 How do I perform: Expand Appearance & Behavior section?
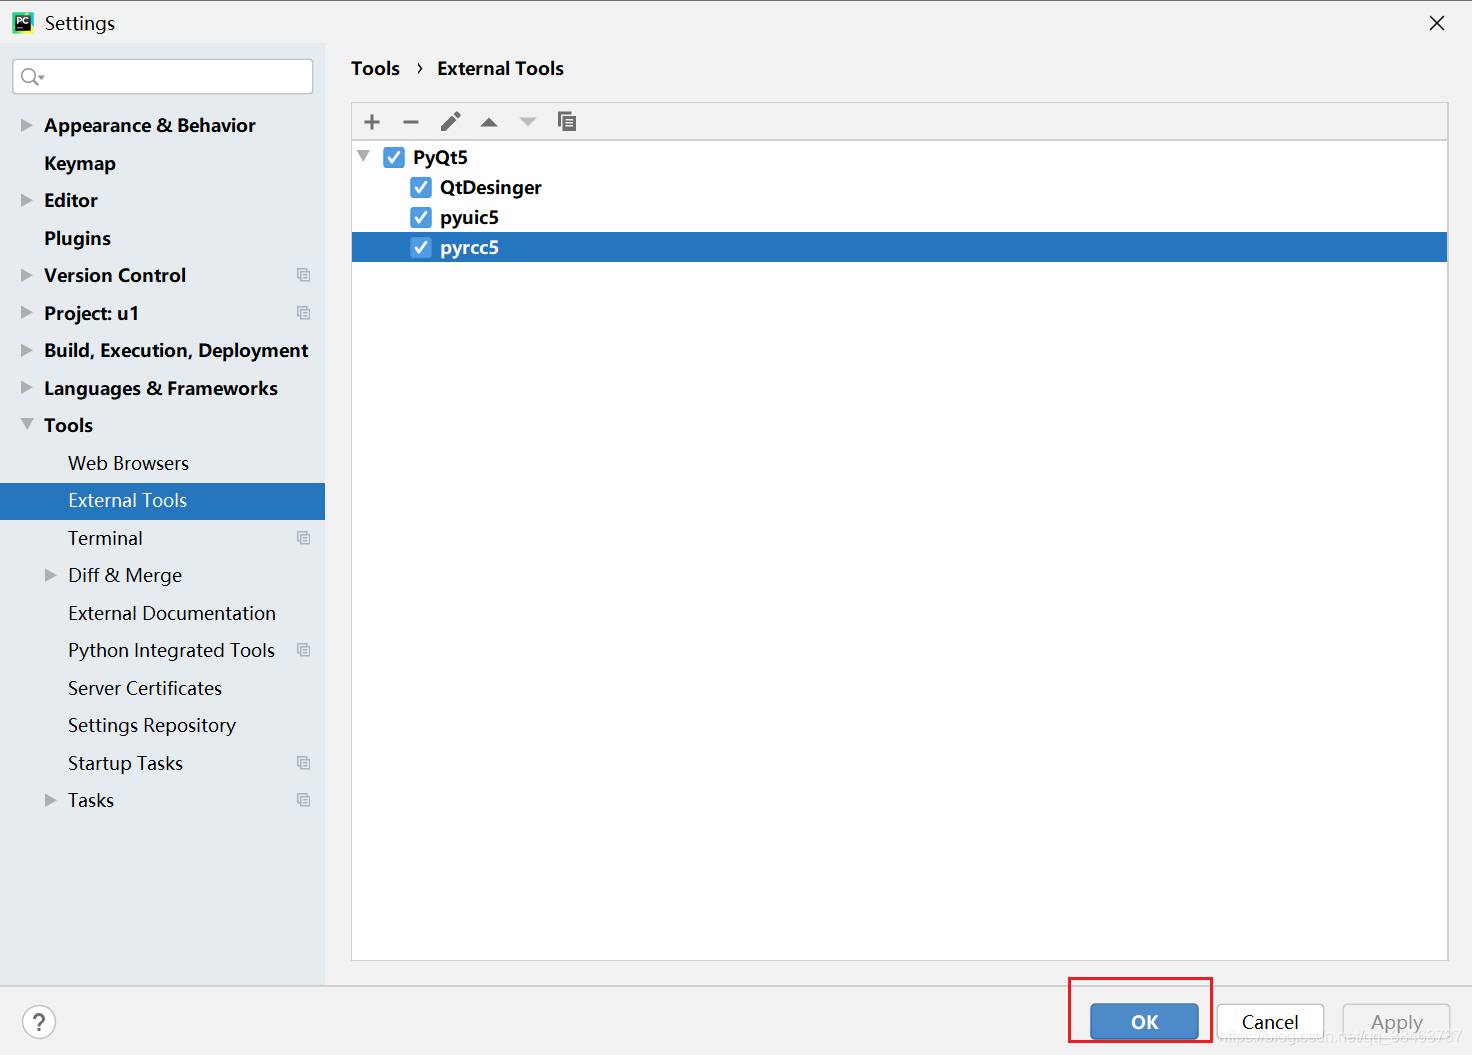[x=27, y=125]
